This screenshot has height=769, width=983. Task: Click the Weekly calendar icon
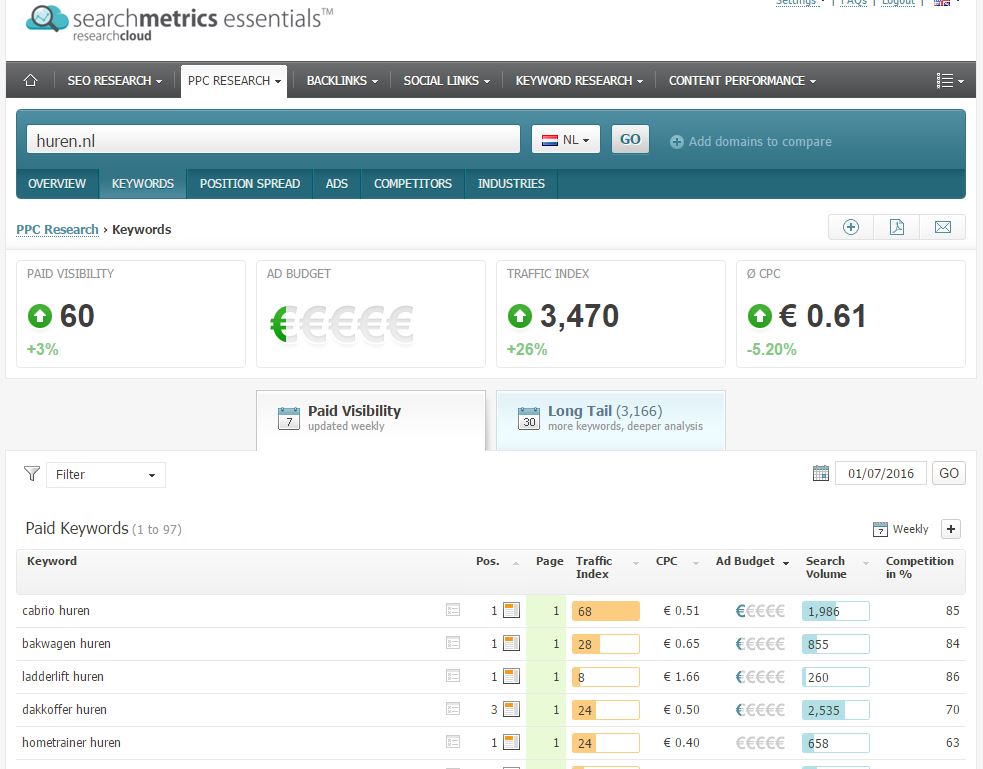pyautogui.click(x=880, y=529)
